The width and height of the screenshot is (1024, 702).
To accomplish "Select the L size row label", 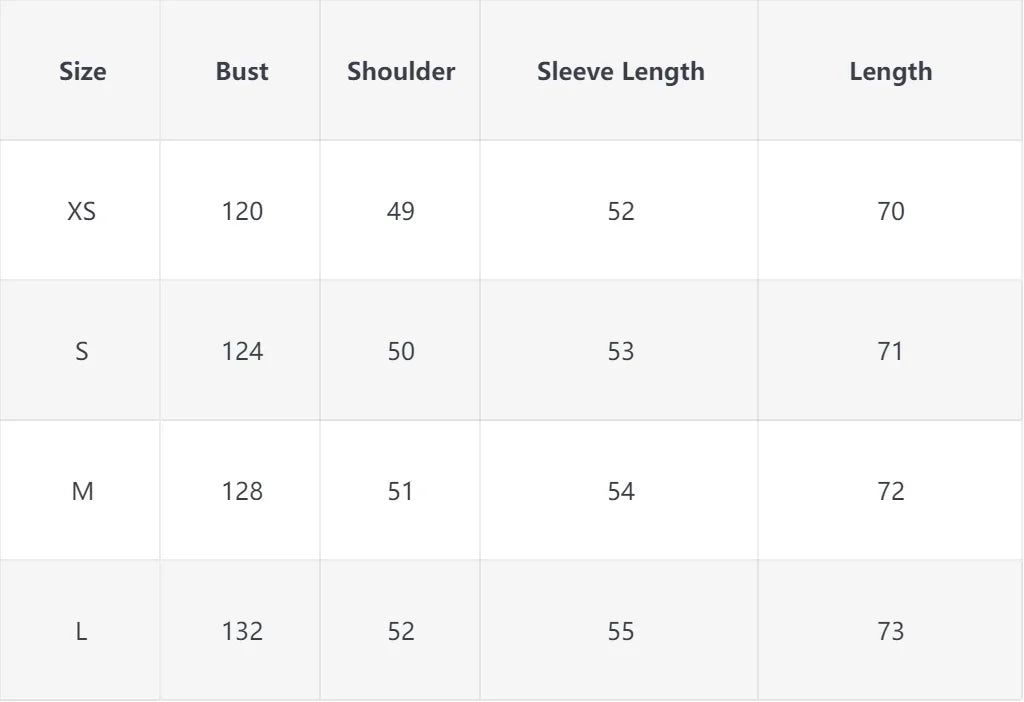I will [x=81, y=631].
